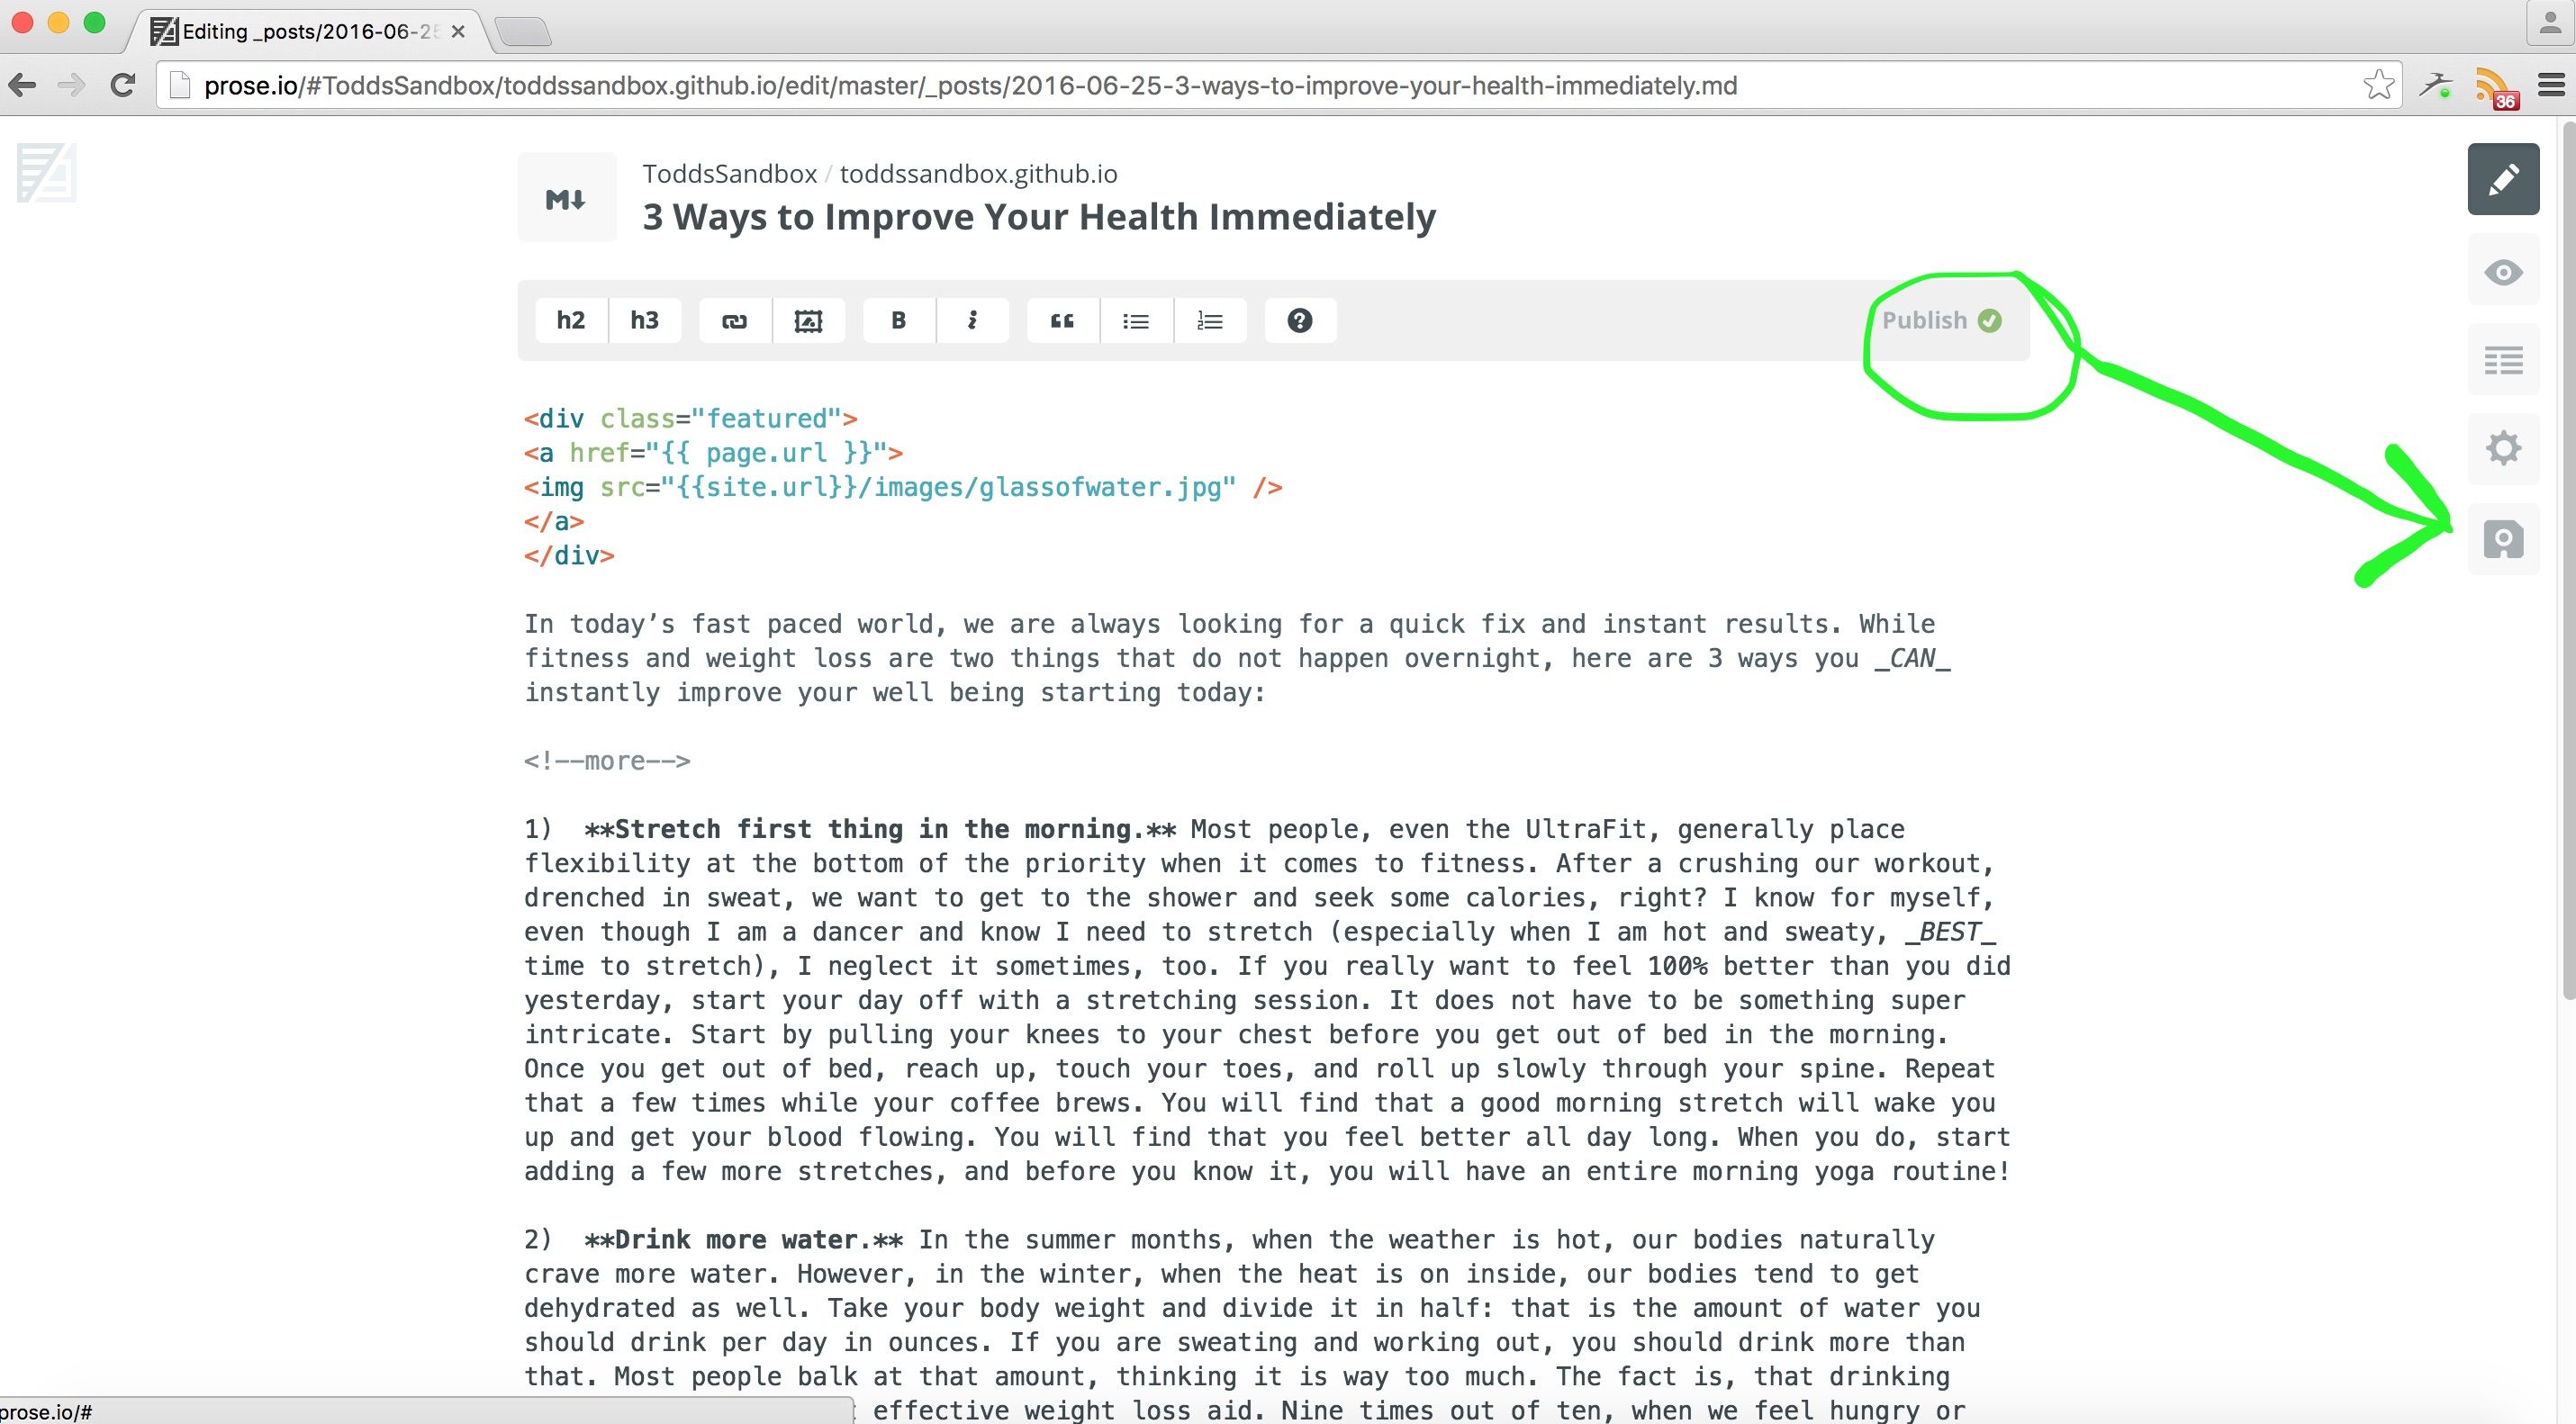
Task: Switch to edit mode pencil icon
Action: click(x=2503, y=180)
